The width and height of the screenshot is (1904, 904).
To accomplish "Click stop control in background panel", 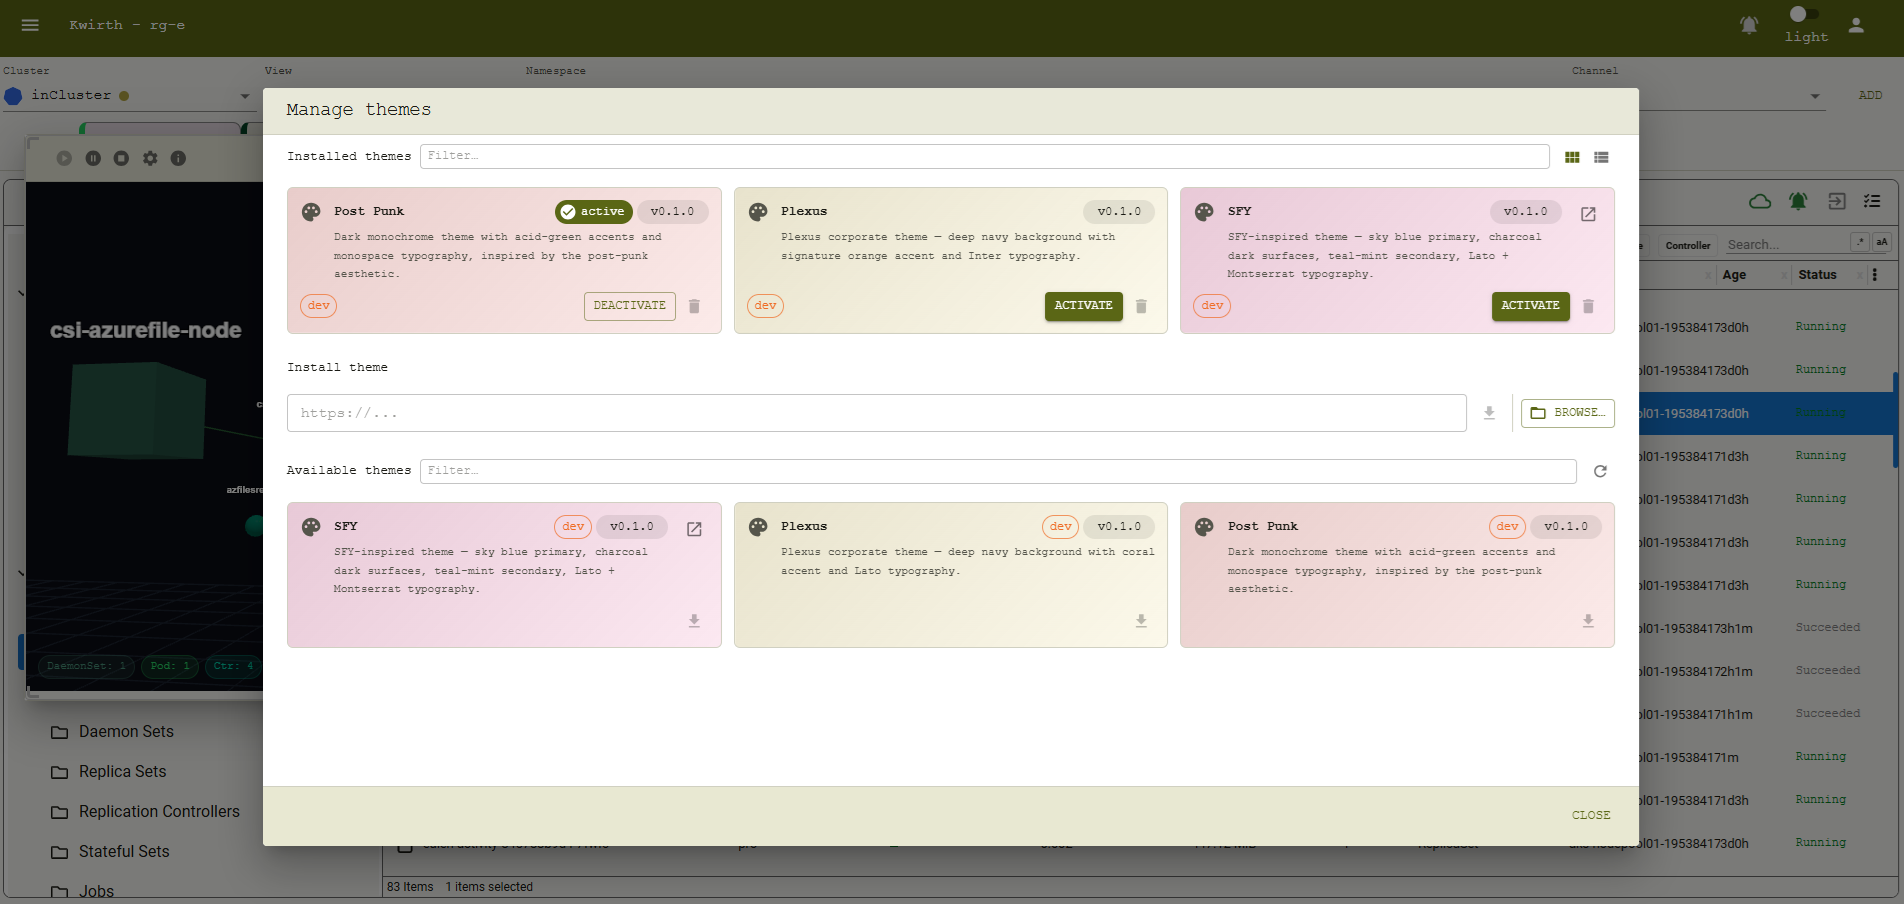I will coord(121,158).
